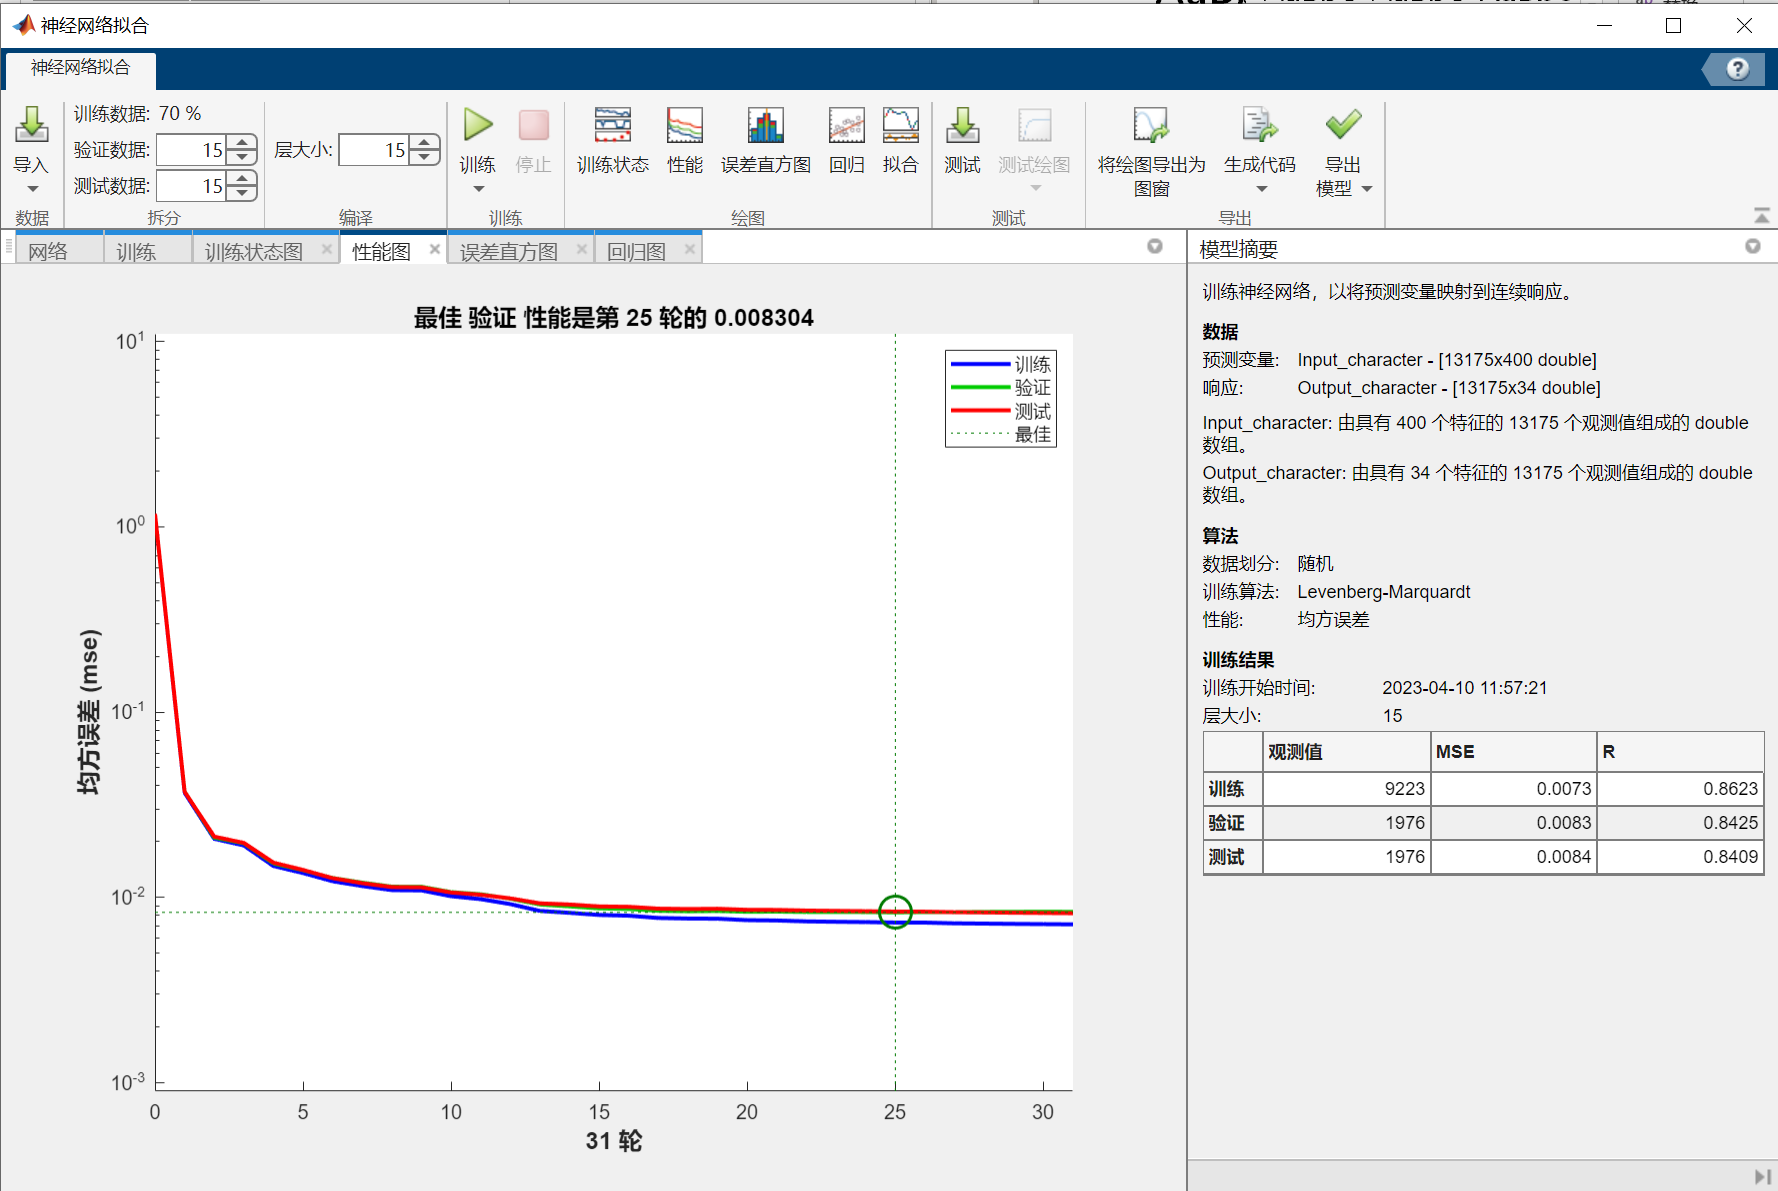Open document area actions menu circle icon
The height and width of the screenshot is (1191, 1778).
pos(1155,246)
